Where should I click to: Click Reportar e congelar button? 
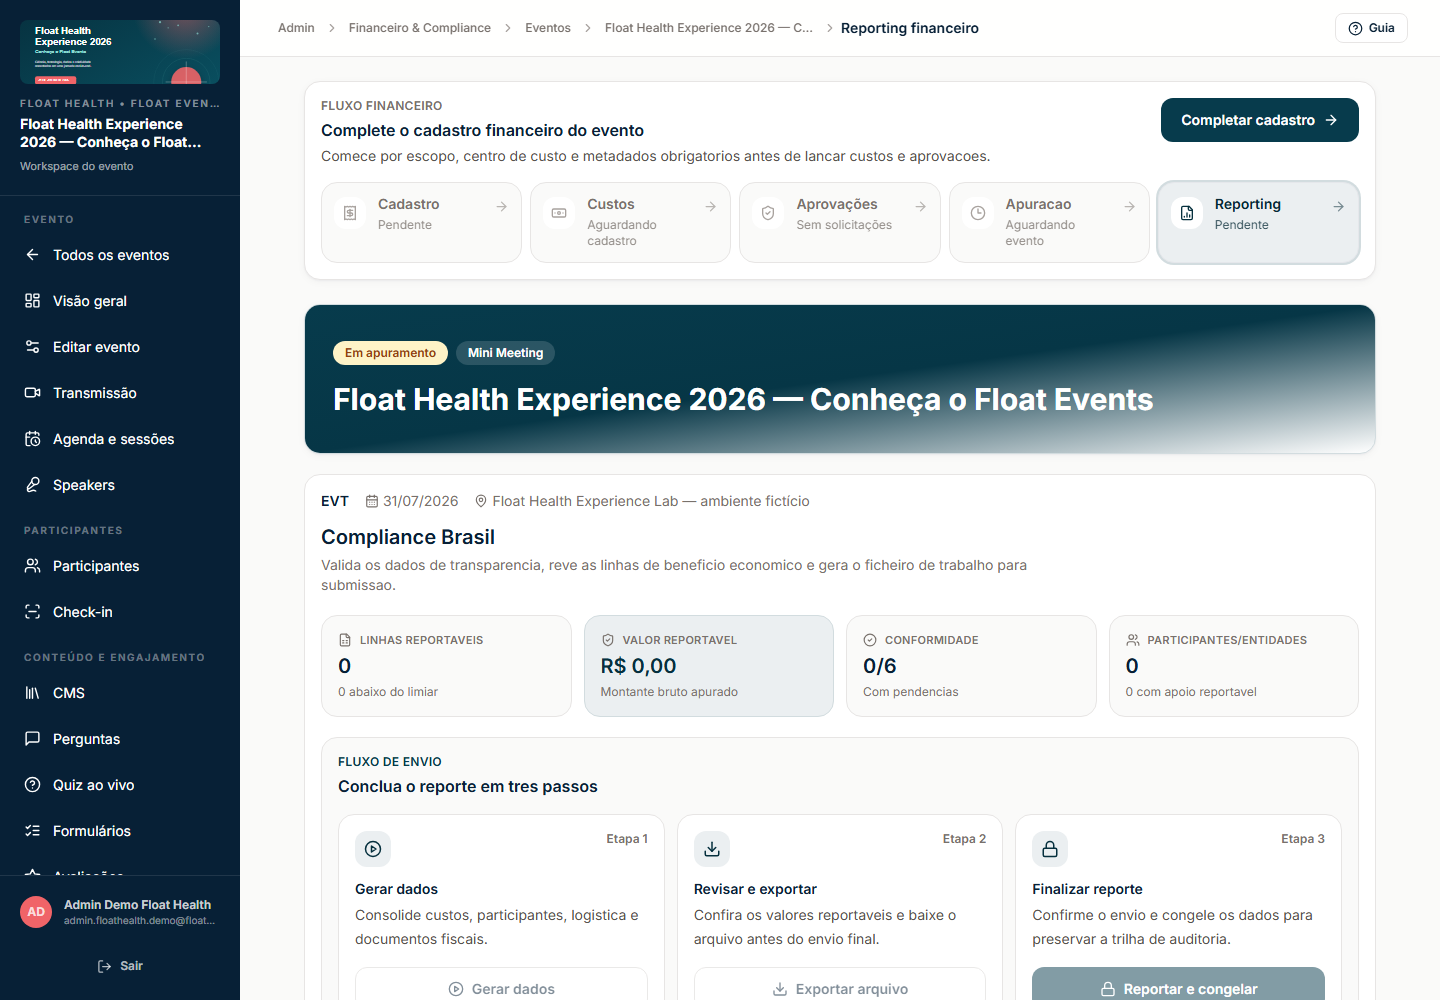pos(1178,988)
